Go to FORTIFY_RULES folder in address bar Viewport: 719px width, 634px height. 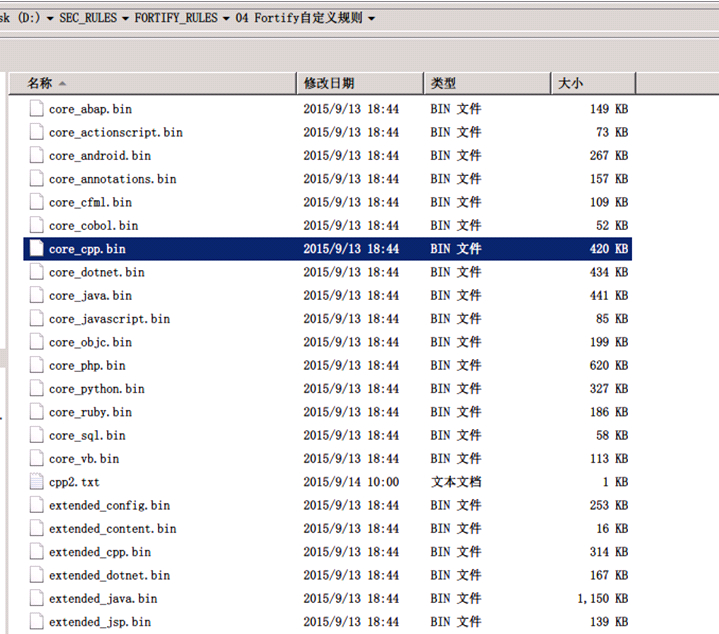coord(176,18)
